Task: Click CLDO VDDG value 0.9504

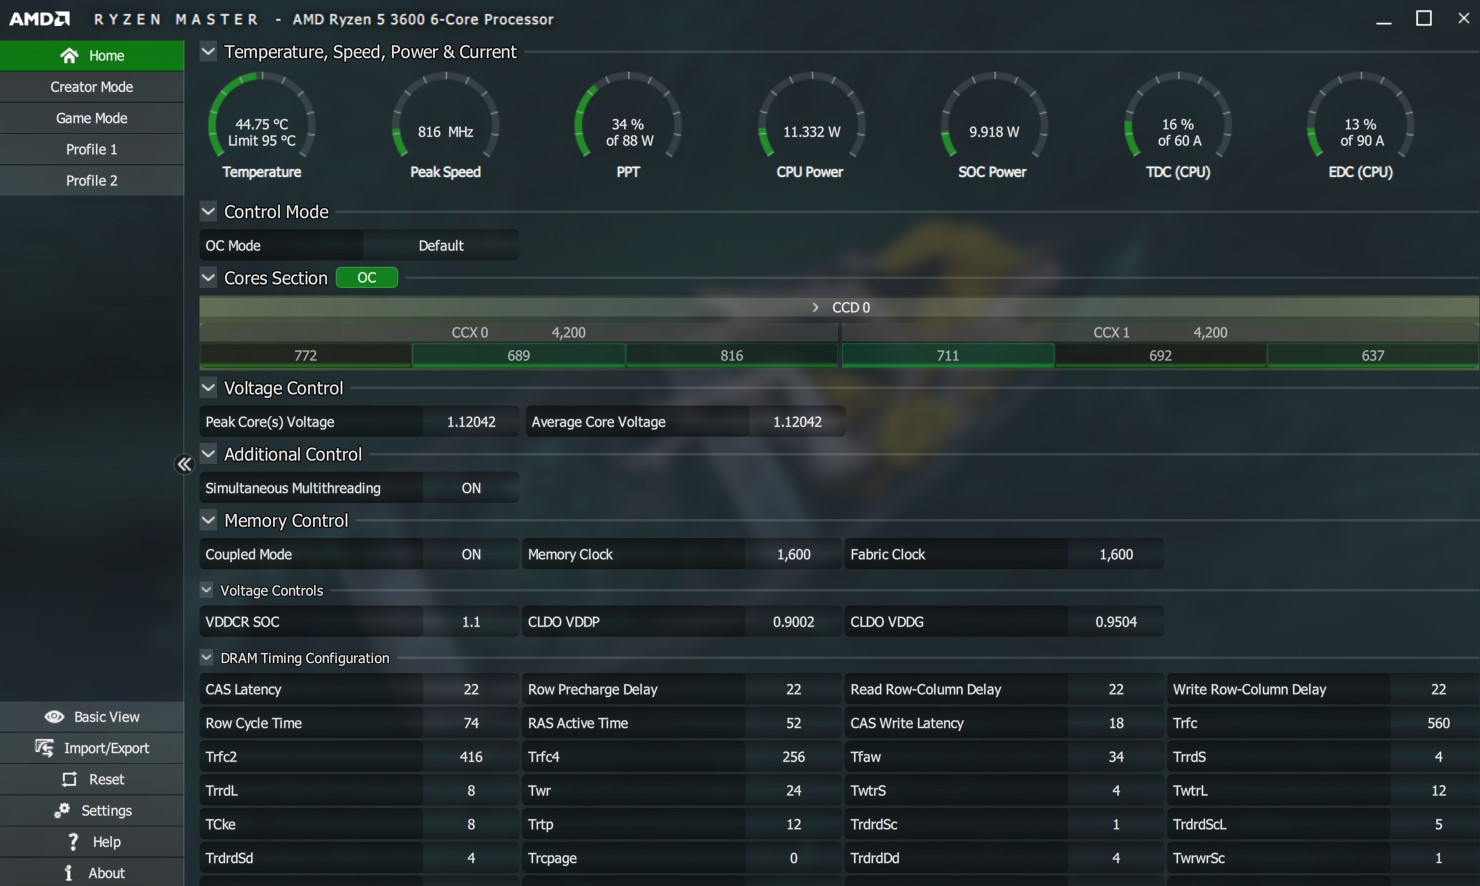Action: [1116, 622]
